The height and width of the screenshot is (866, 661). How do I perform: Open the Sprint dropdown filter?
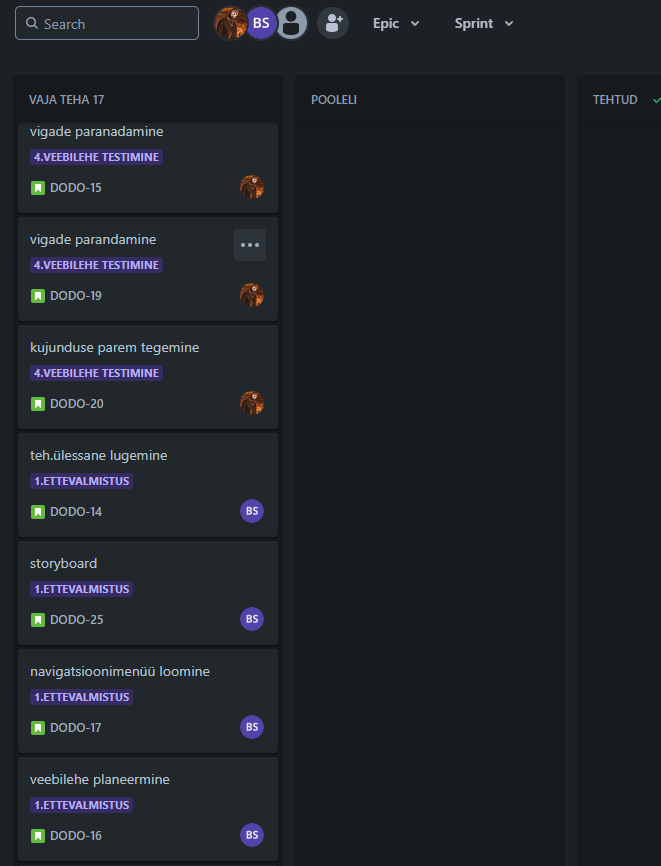[484, 23]
